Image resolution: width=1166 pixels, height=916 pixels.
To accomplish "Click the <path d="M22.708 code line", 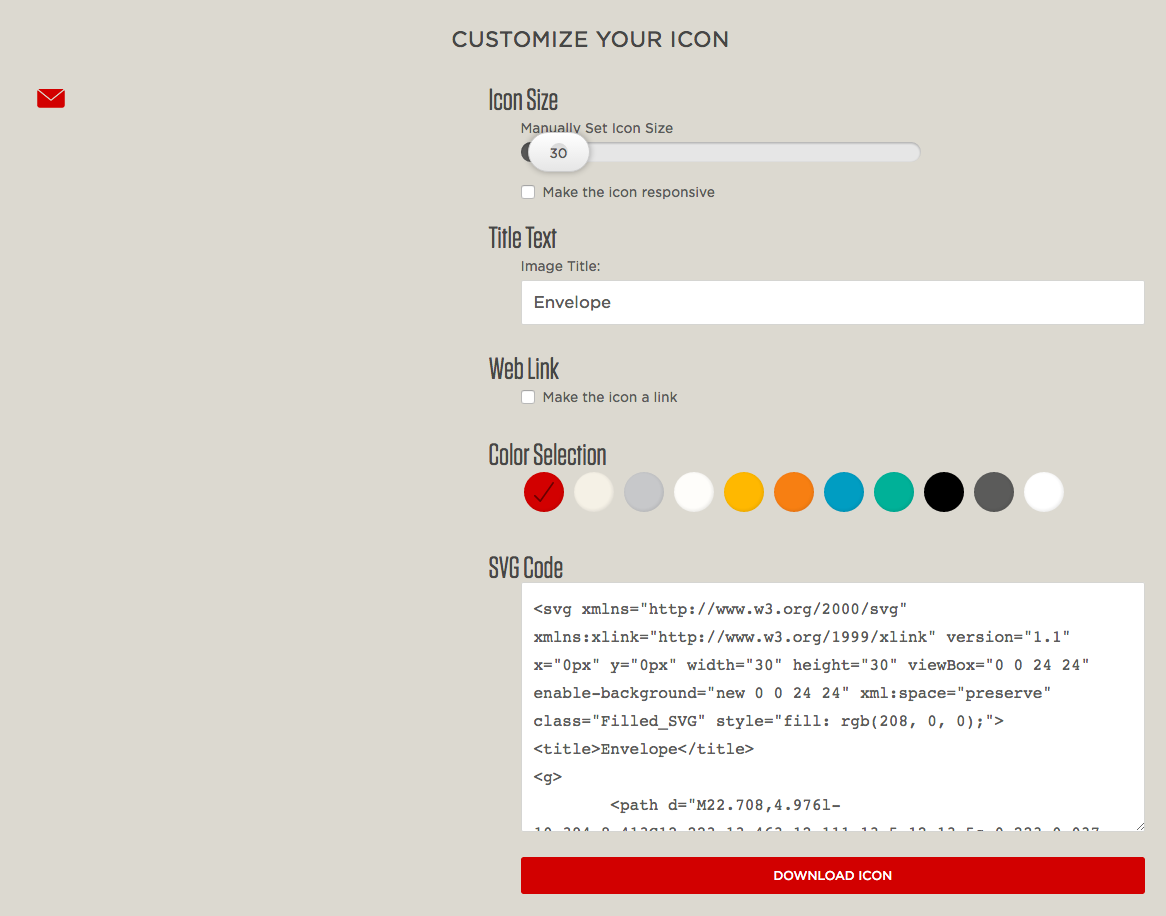I will click(x=725, y=805).
